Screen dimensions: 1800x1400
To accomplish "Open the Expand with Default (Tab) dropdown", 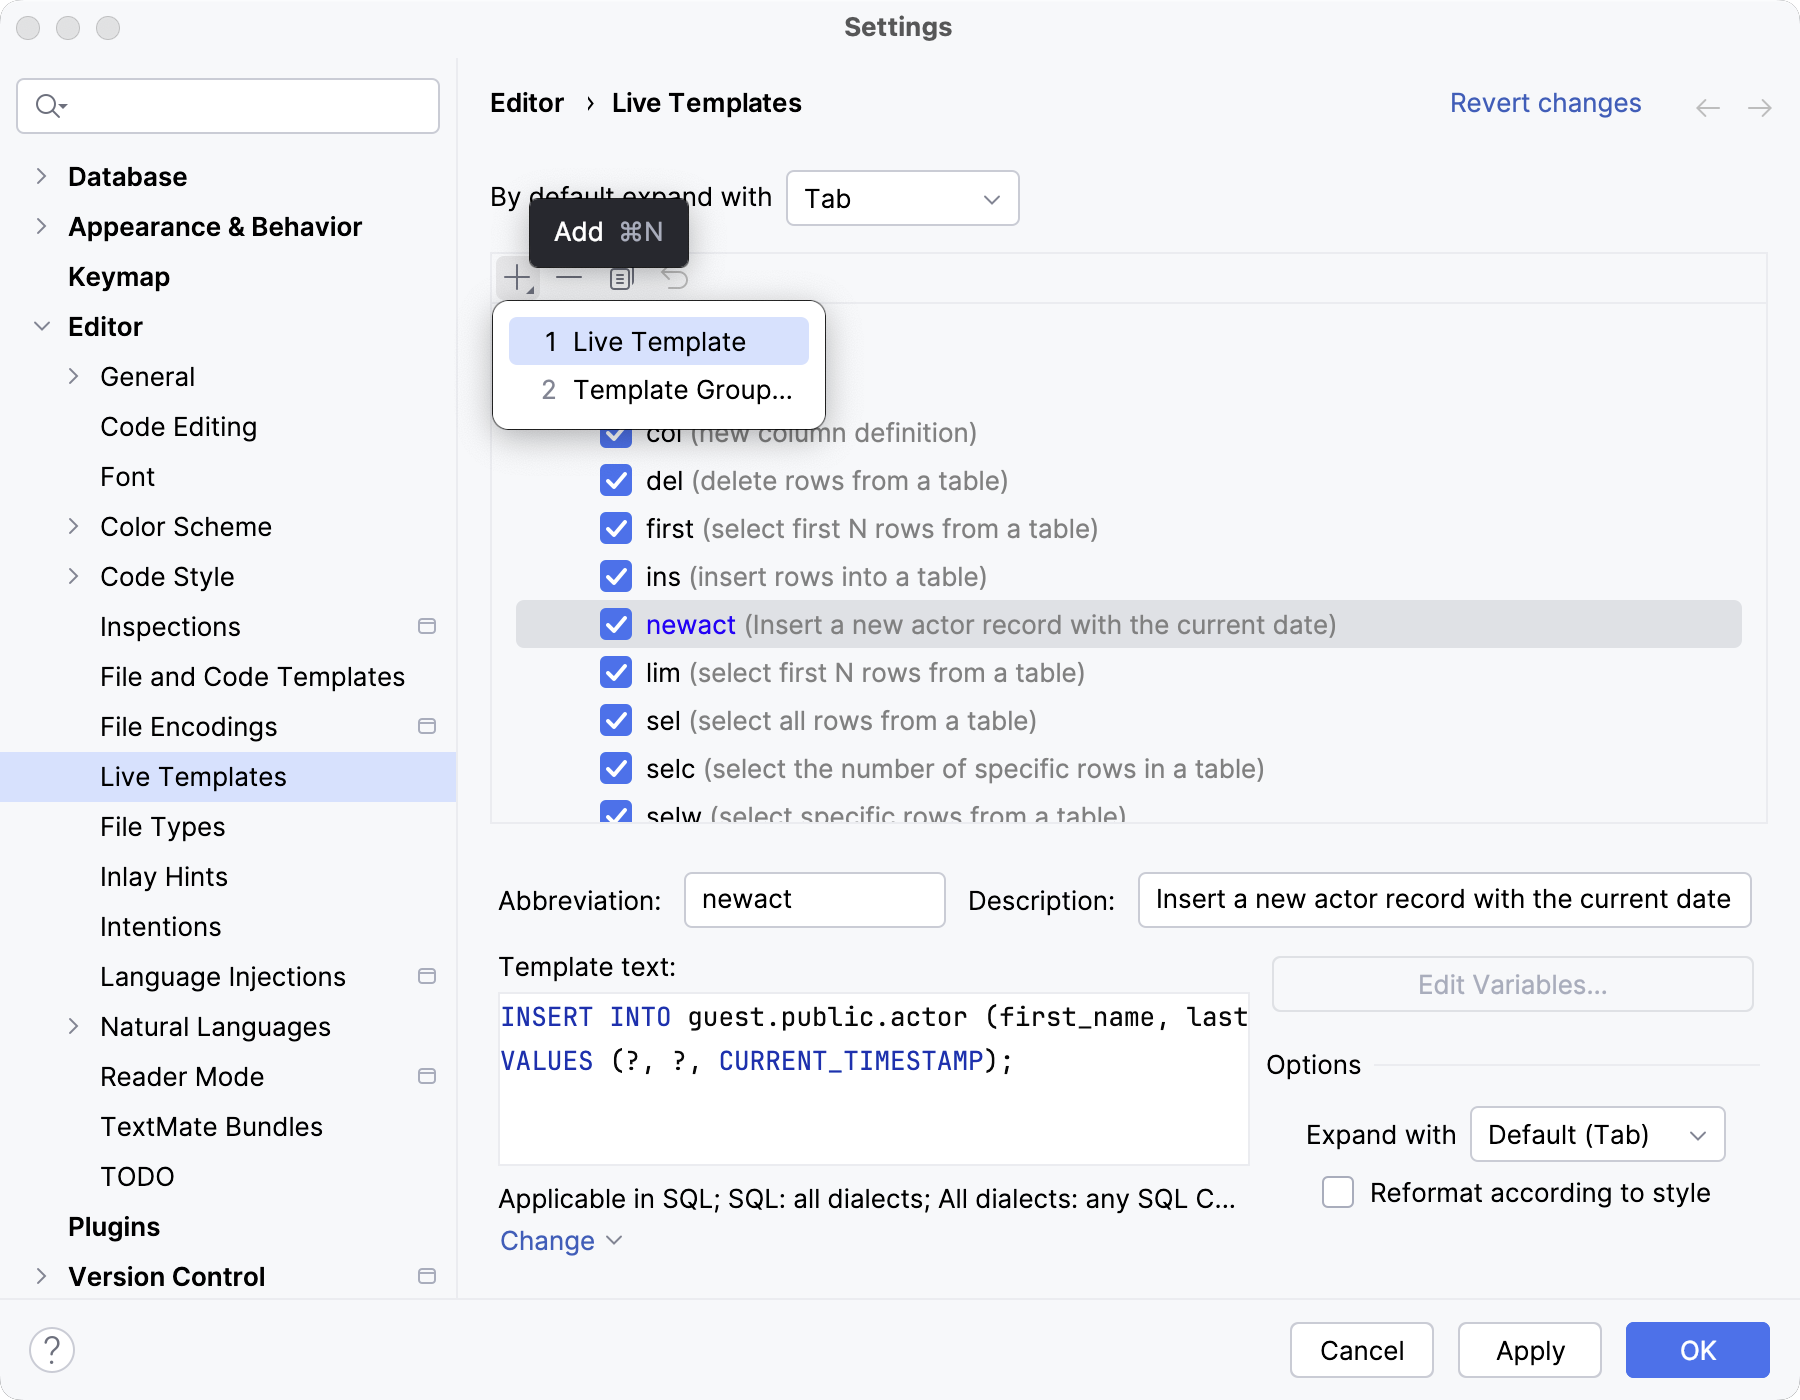I will [1596, 1134].
